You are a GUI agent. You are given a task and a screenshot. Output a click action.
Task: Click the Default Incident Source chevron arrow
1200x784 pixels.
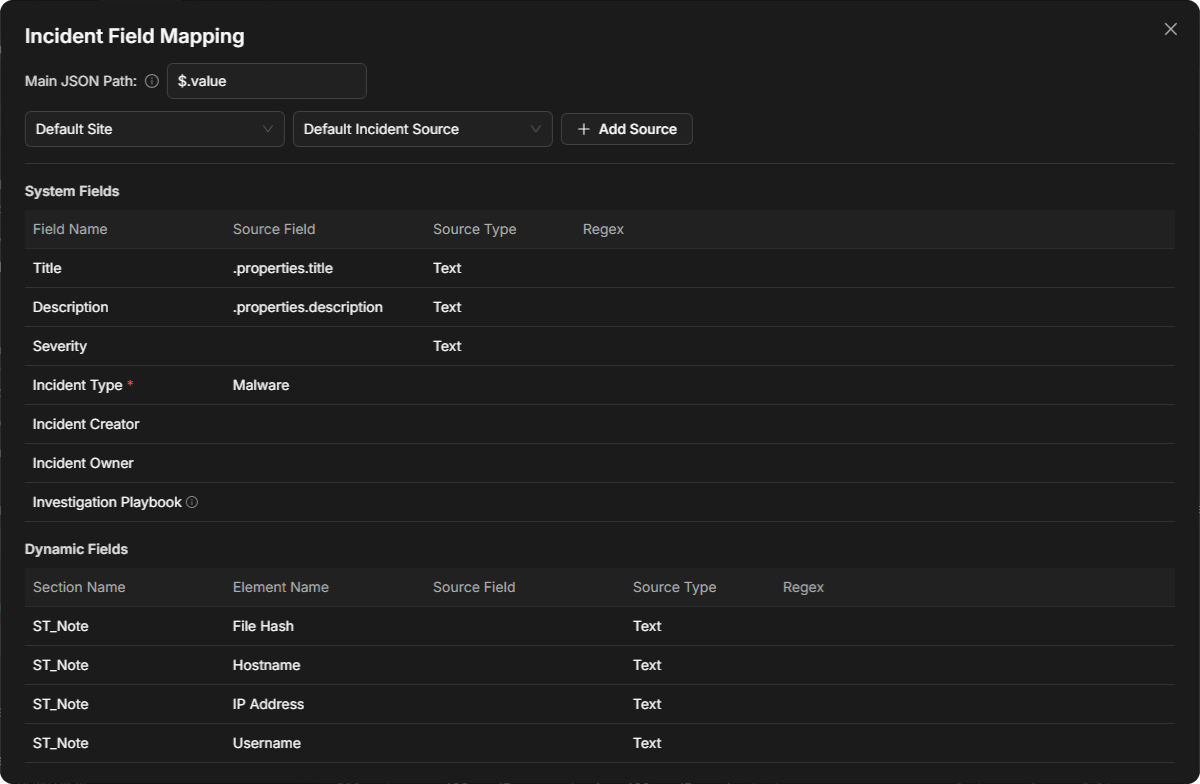click(536, 129)
